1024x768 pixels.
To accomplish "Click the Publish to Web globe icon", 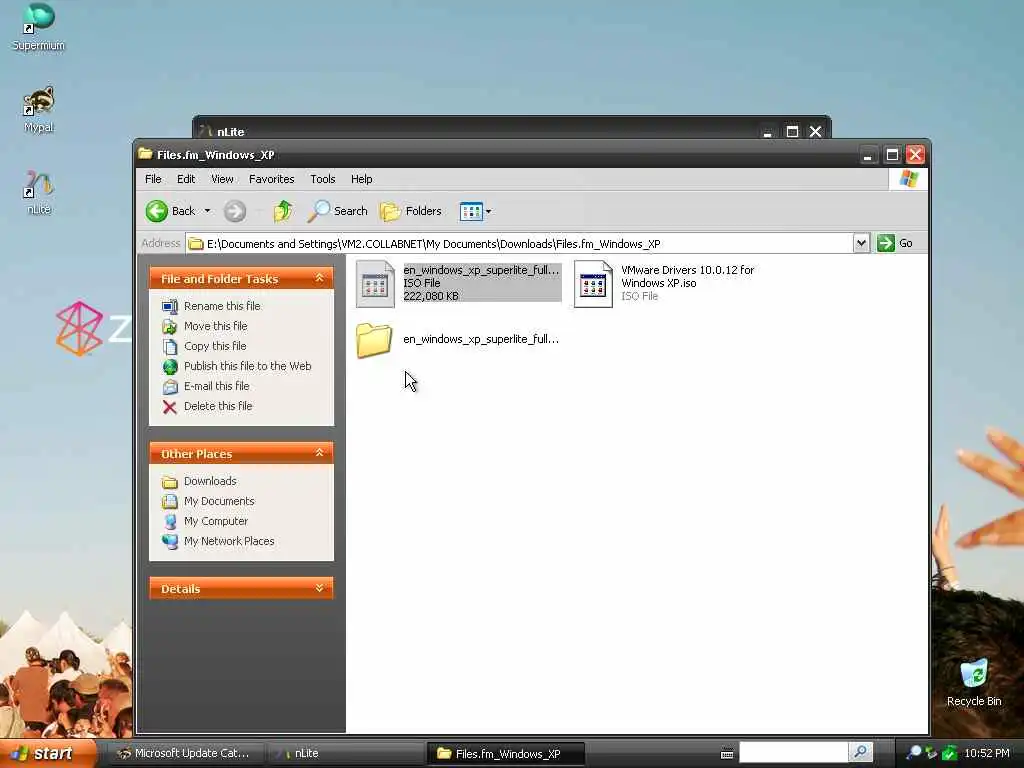I will click(170, 366).
